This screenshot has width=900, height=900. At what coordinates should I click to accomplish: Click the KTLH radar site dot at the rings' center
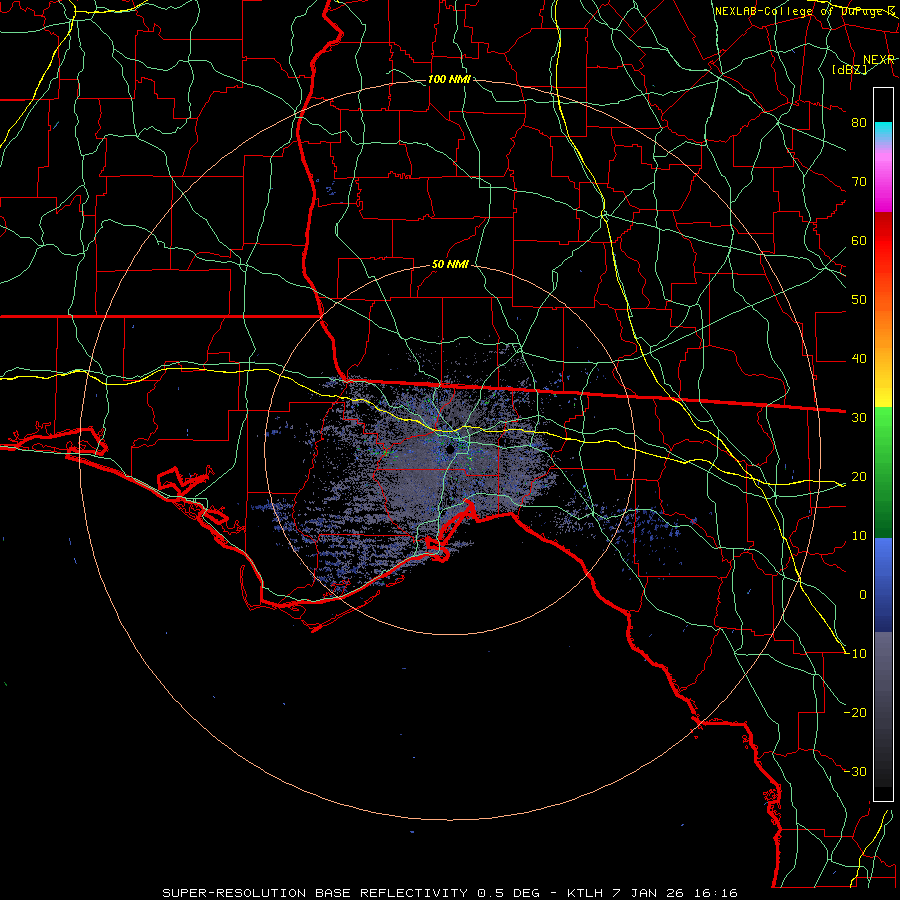[x=450, y=449]
